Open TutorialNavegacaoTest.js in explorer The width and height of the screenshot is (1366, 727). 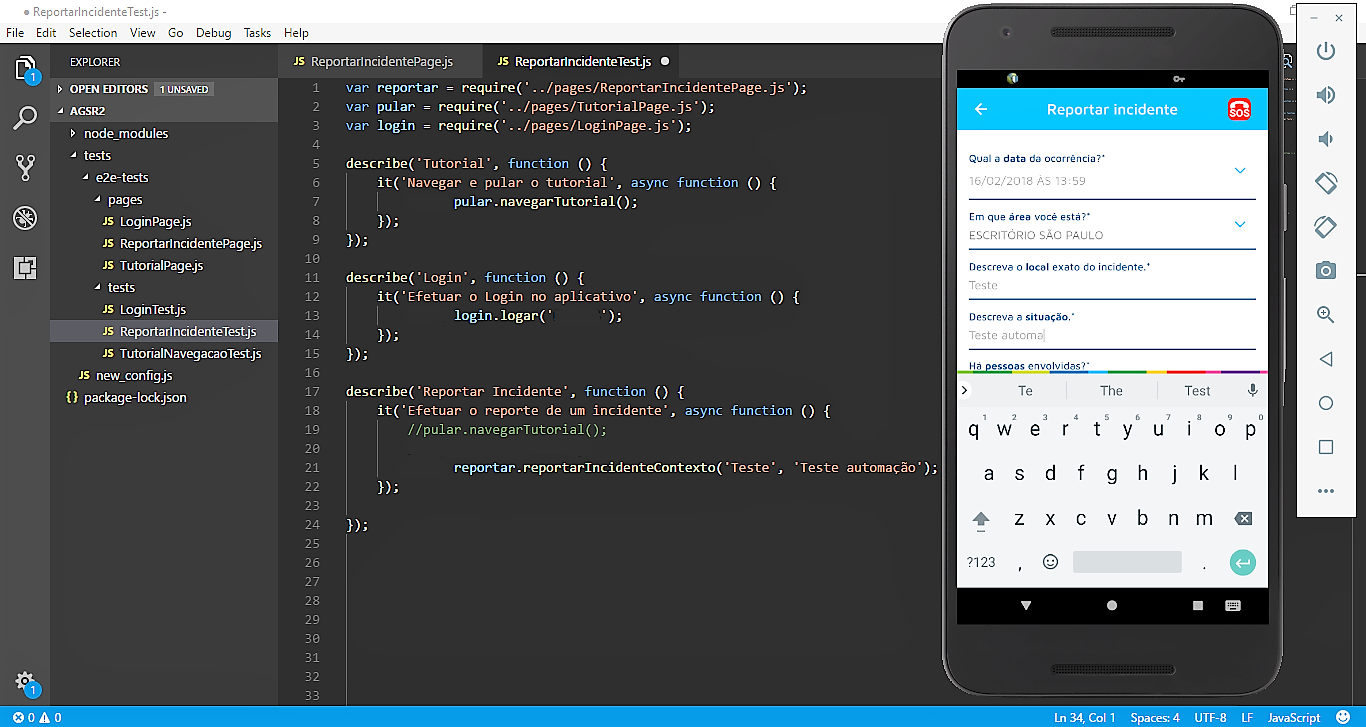[x=190, y=353]
